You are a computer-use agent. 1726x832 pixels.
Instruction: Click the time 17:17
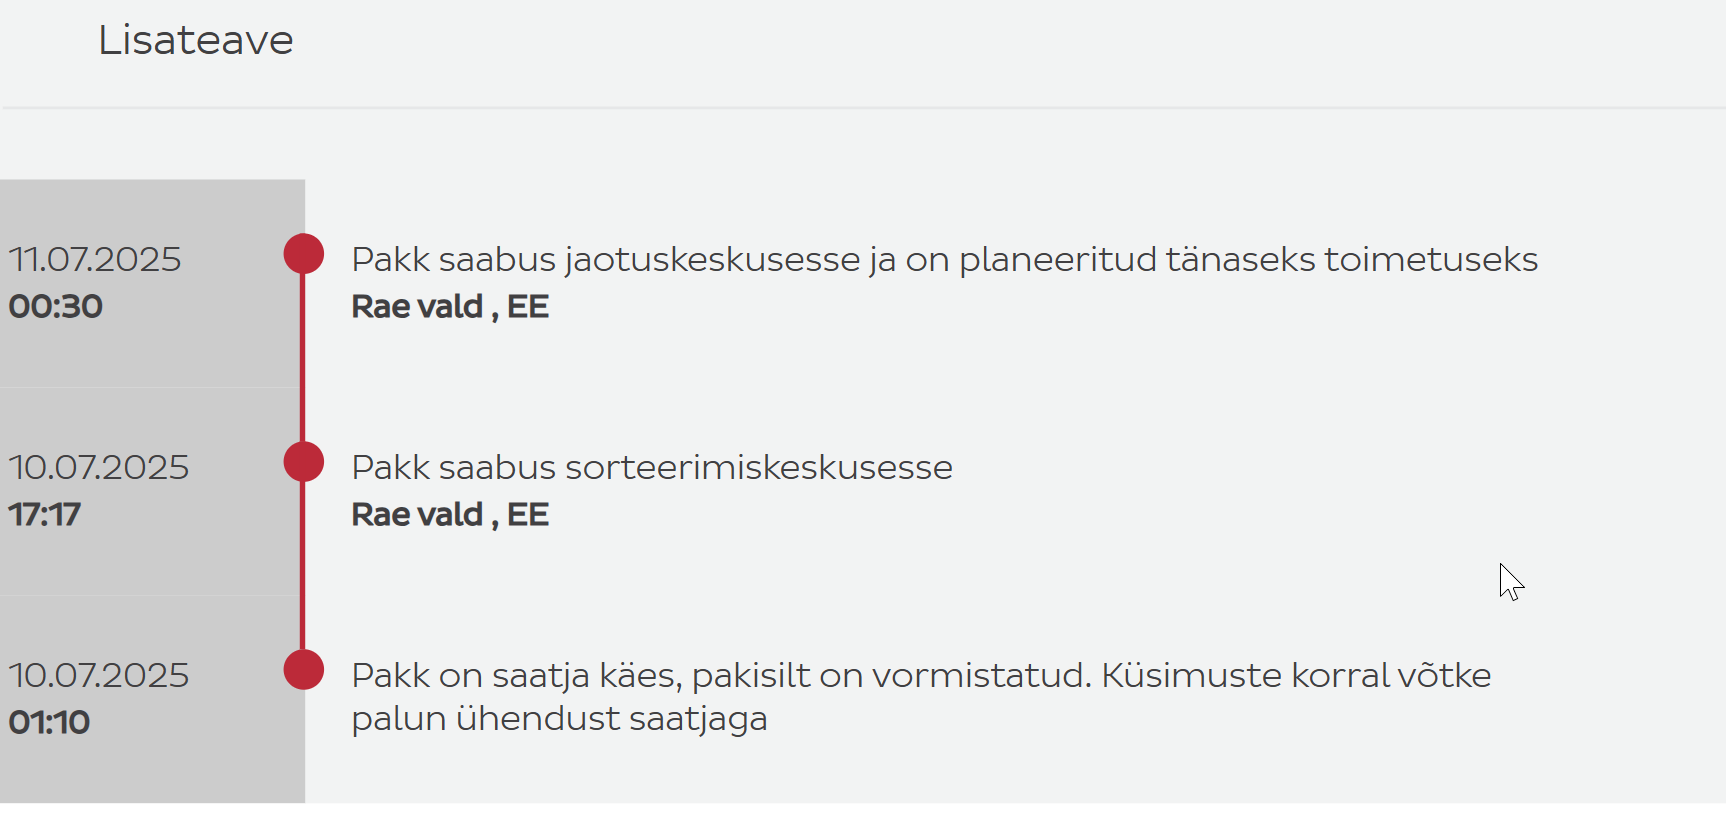45,514
